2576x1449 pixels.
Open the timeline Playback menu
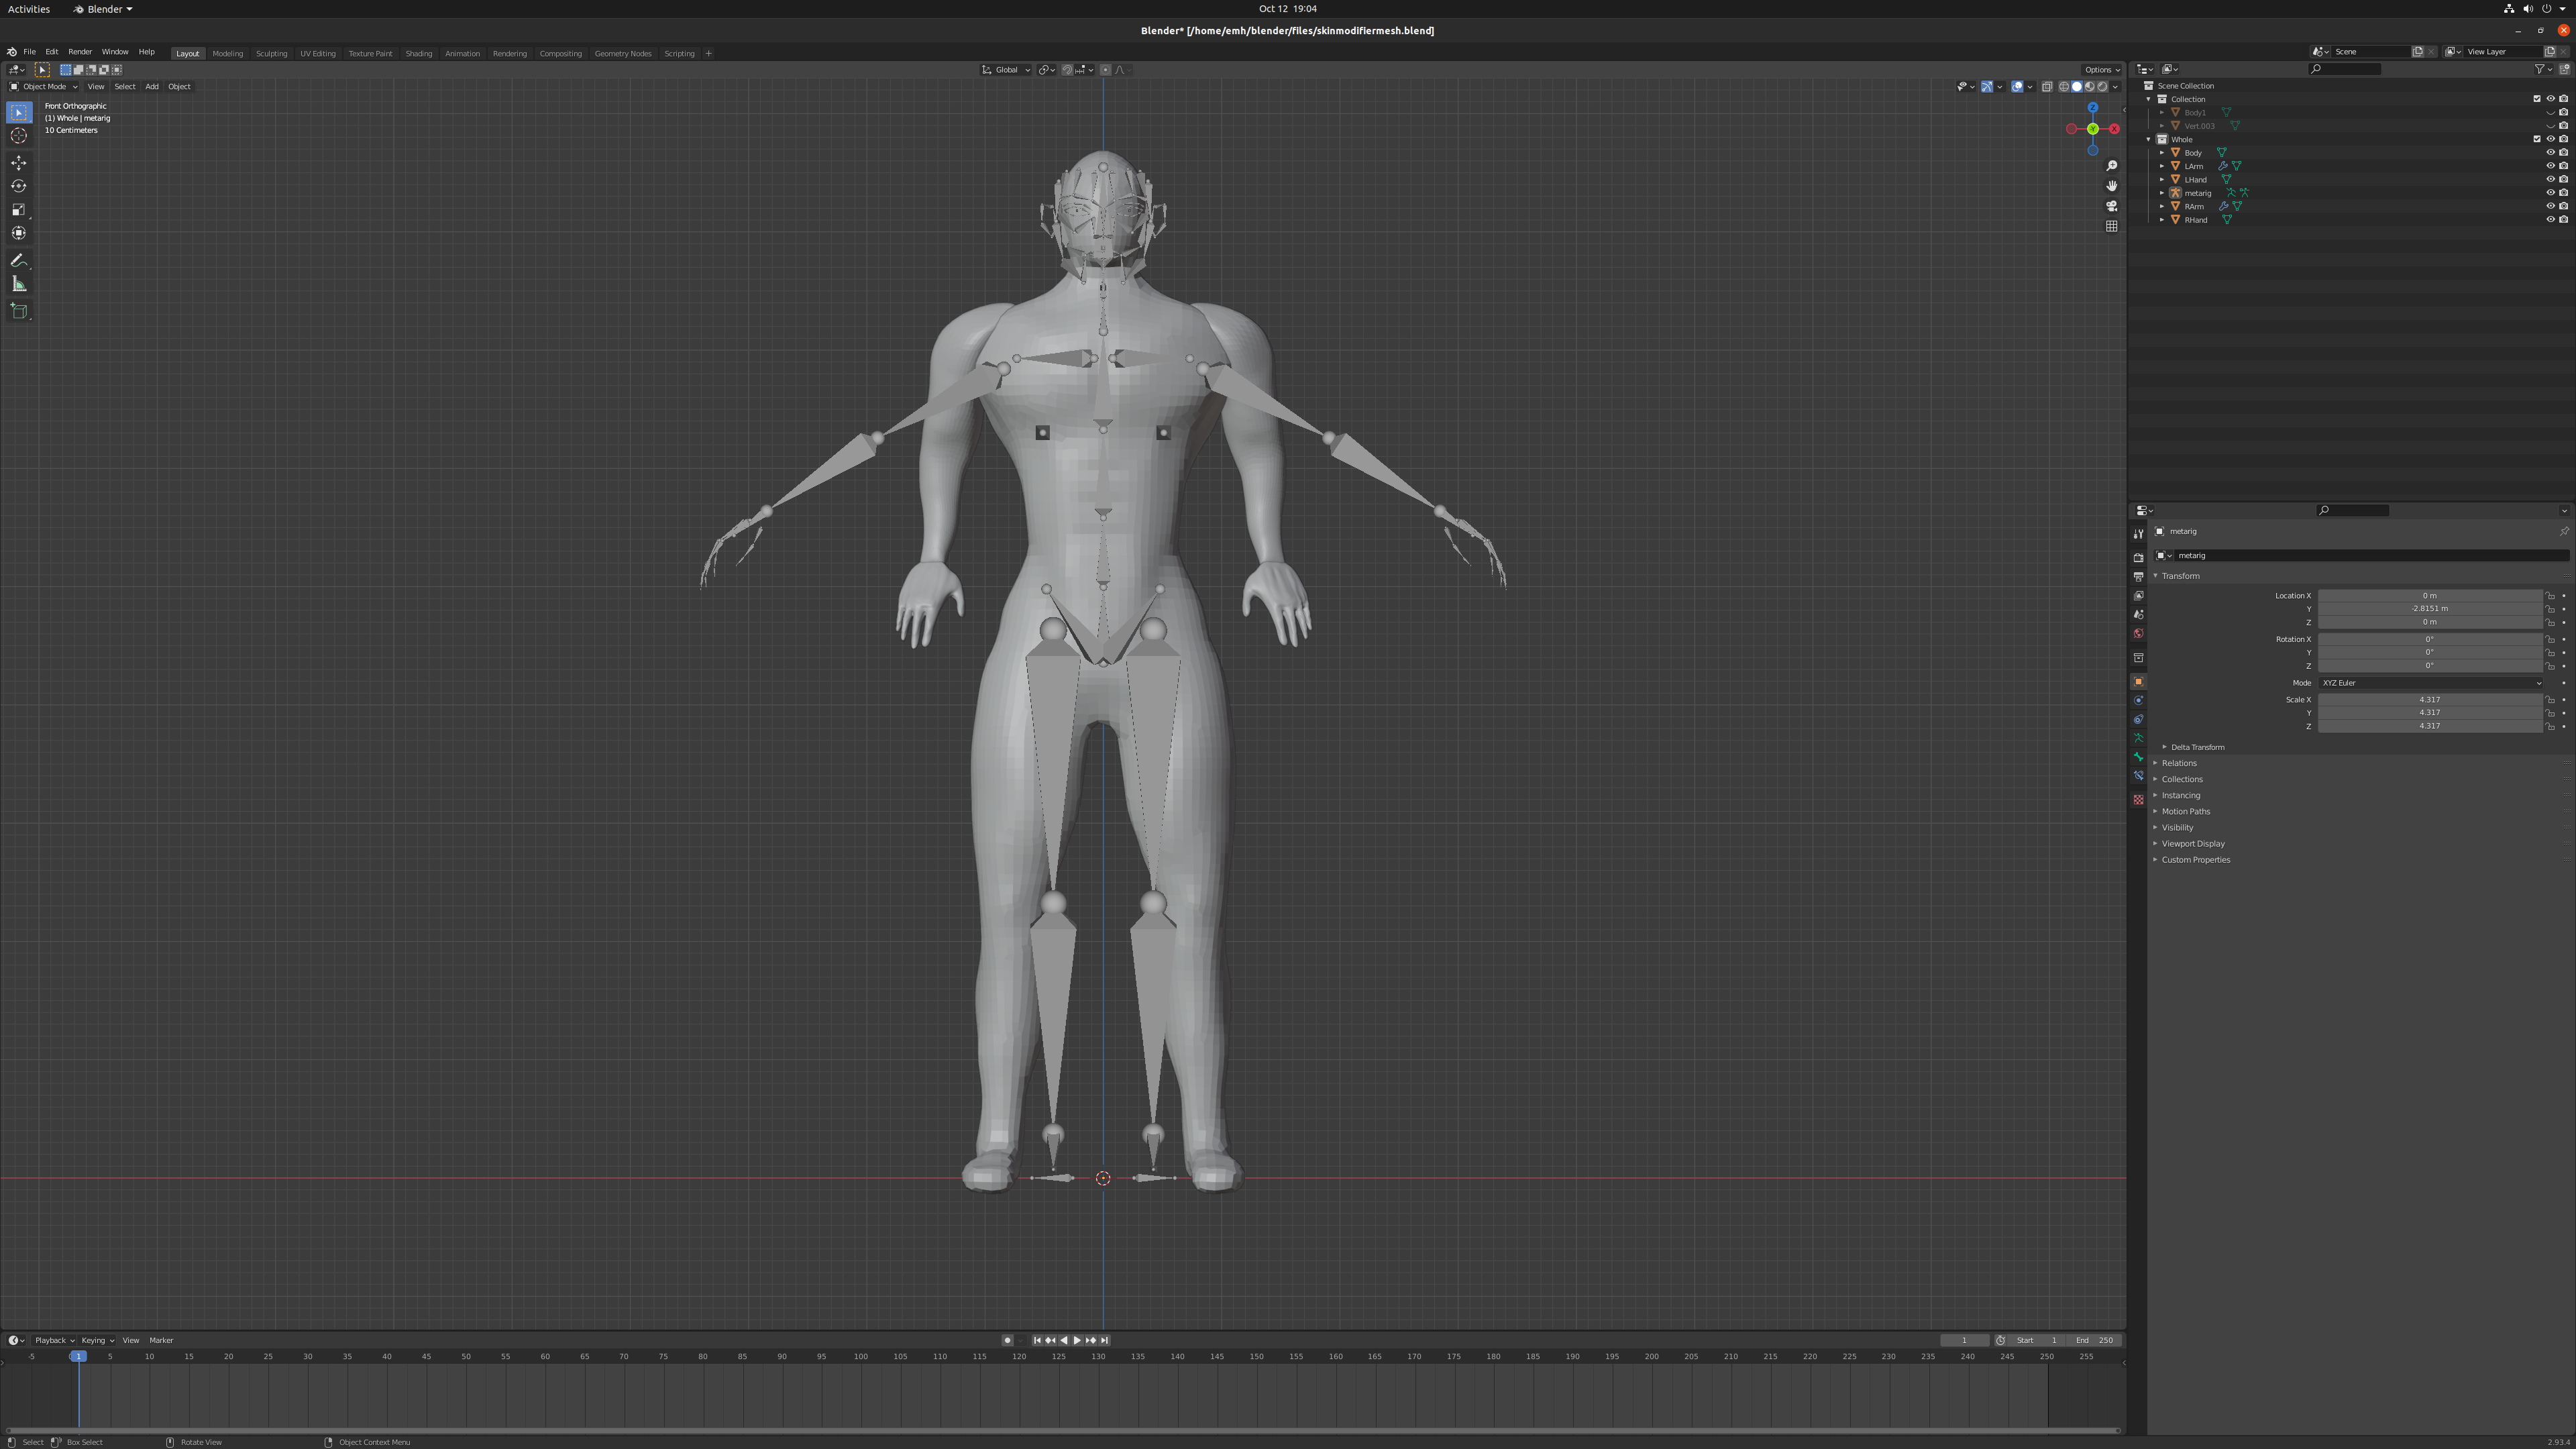pos(54,1340)
